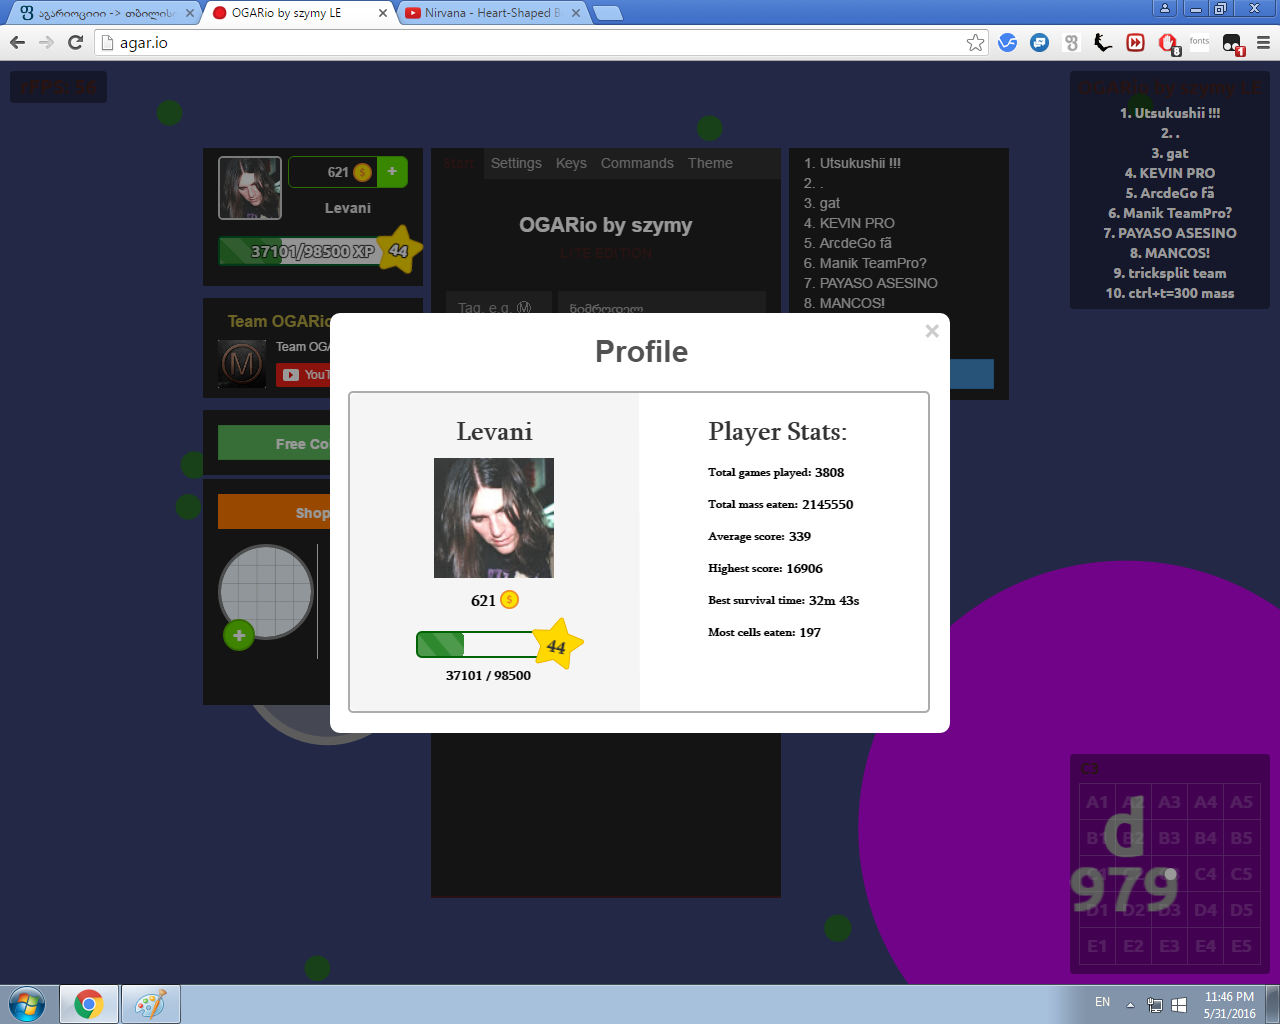Click the Levani avatar in Profile dialog
The width and height of the screenshot is (1280, 1024).
click(494, 518)
